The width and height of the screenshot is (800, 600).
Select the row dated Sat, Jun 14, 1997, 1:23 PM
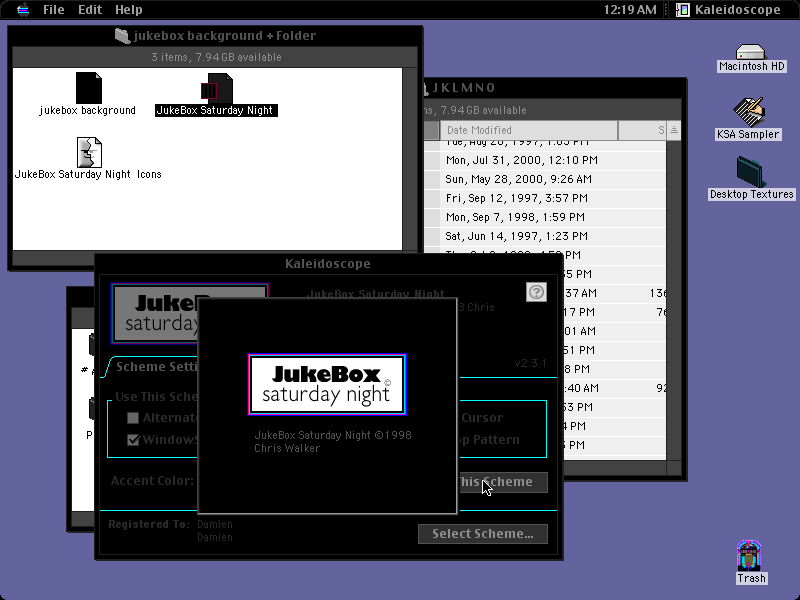point(545,236)
